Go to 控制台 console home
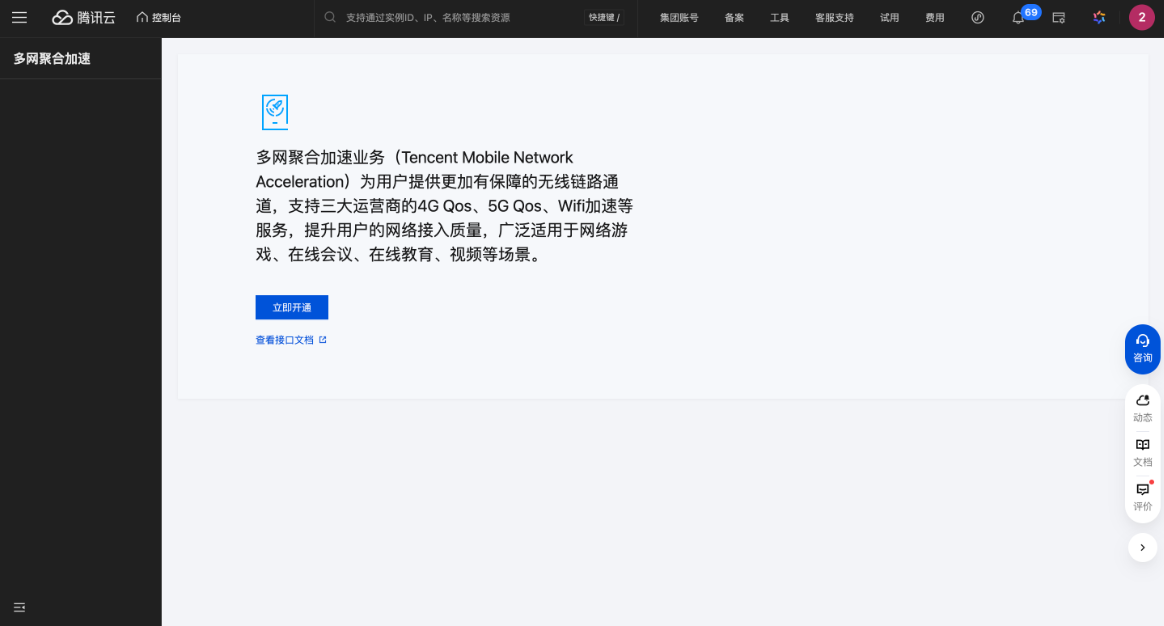 pyautogui.click(x=159, y=17)
